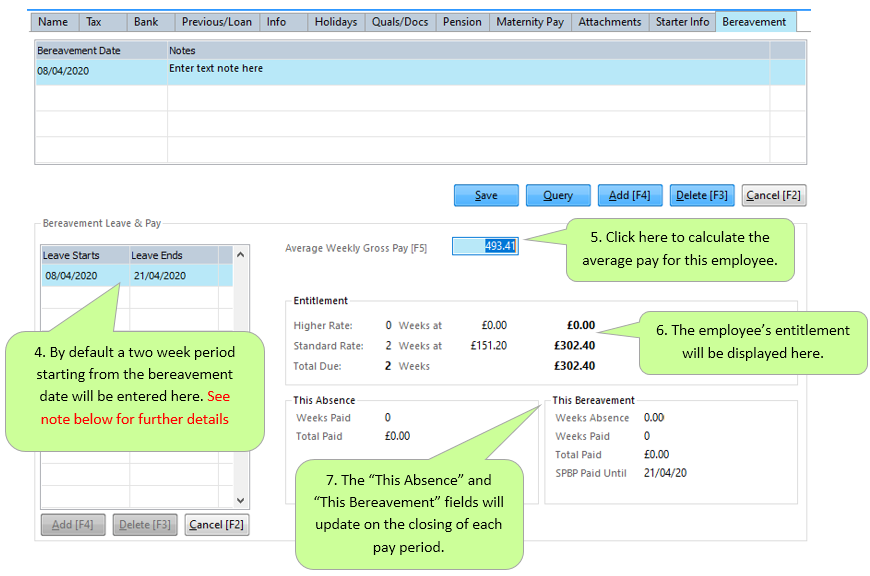Viewport: 870px width, 576px height.
Task: Open the Previous/Loan tab
Action: 216,22
